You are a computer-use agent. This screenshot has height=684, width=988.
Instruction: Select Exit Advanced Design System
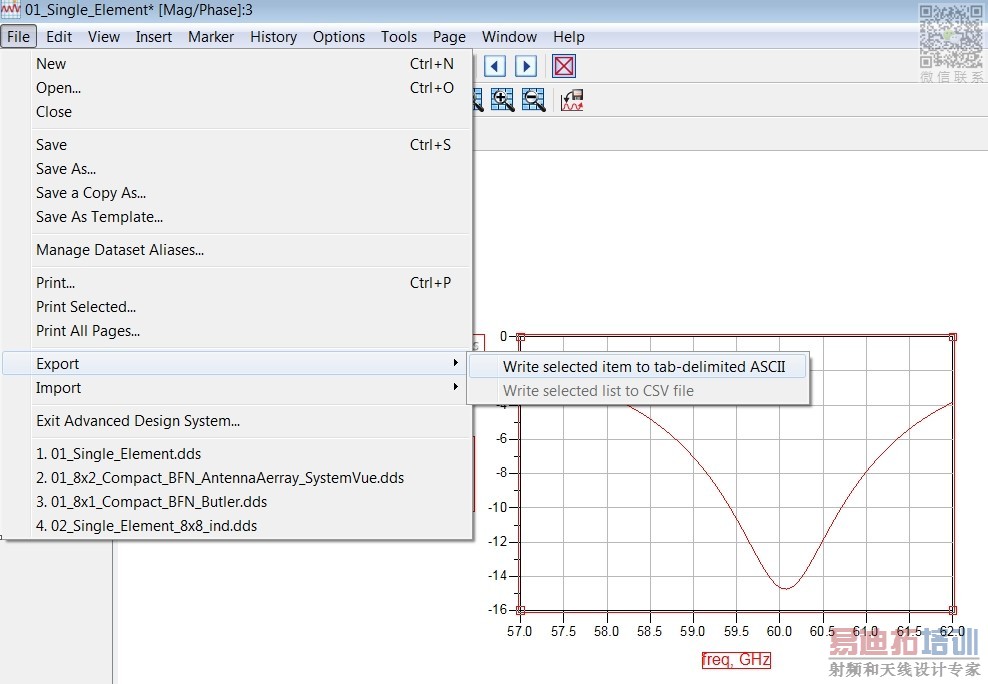pyautogui.click(x=138, y=421)
